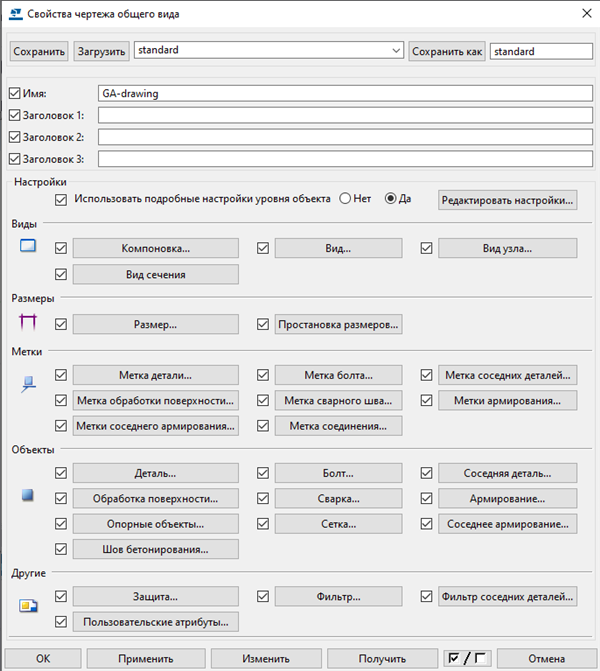Toggle all checkboxes on/off button
This screenshot has width=600, height=671.
(467, 658)
